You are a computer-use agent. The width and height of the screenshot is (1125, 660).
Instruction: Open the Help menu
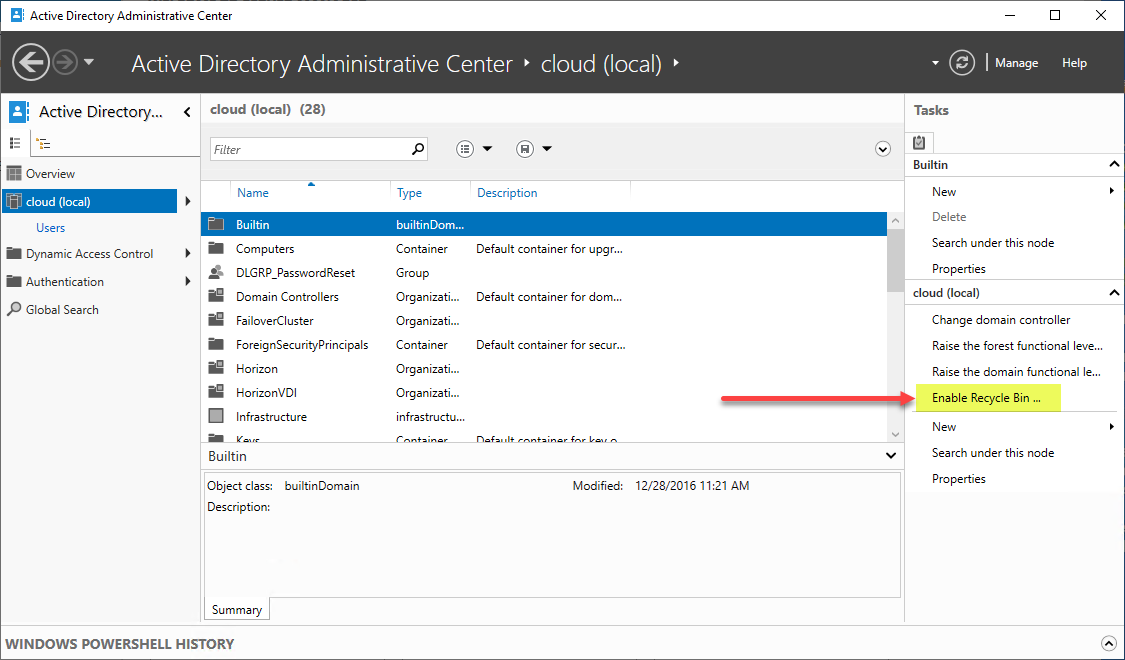pos(1074,63)
